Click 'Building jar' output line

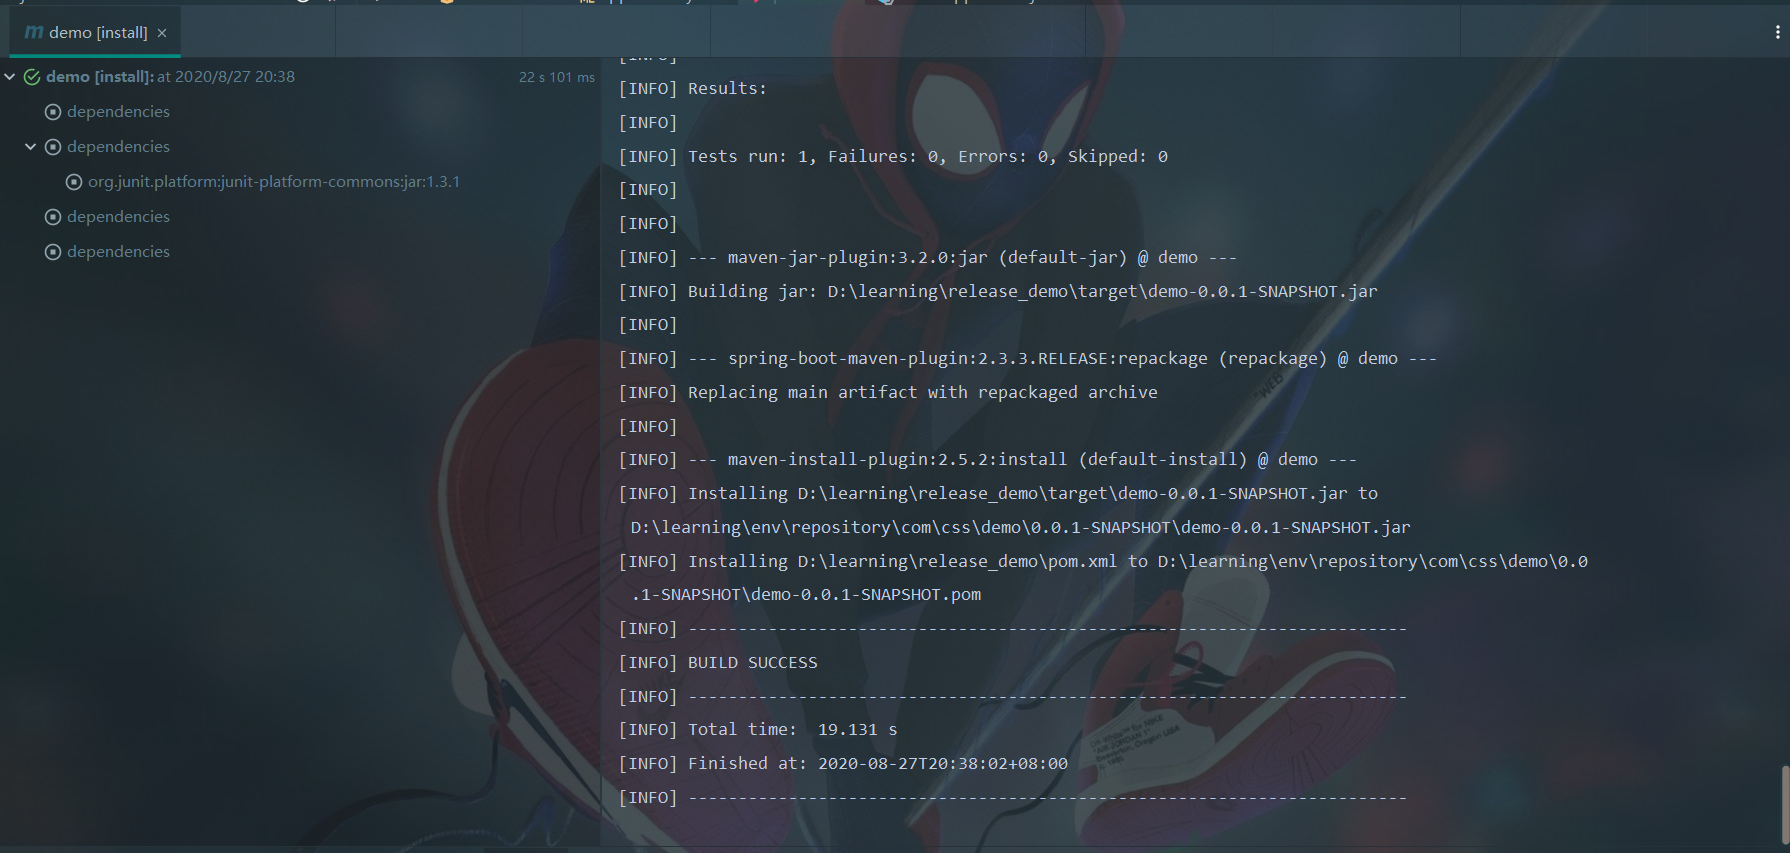(998, 292)
